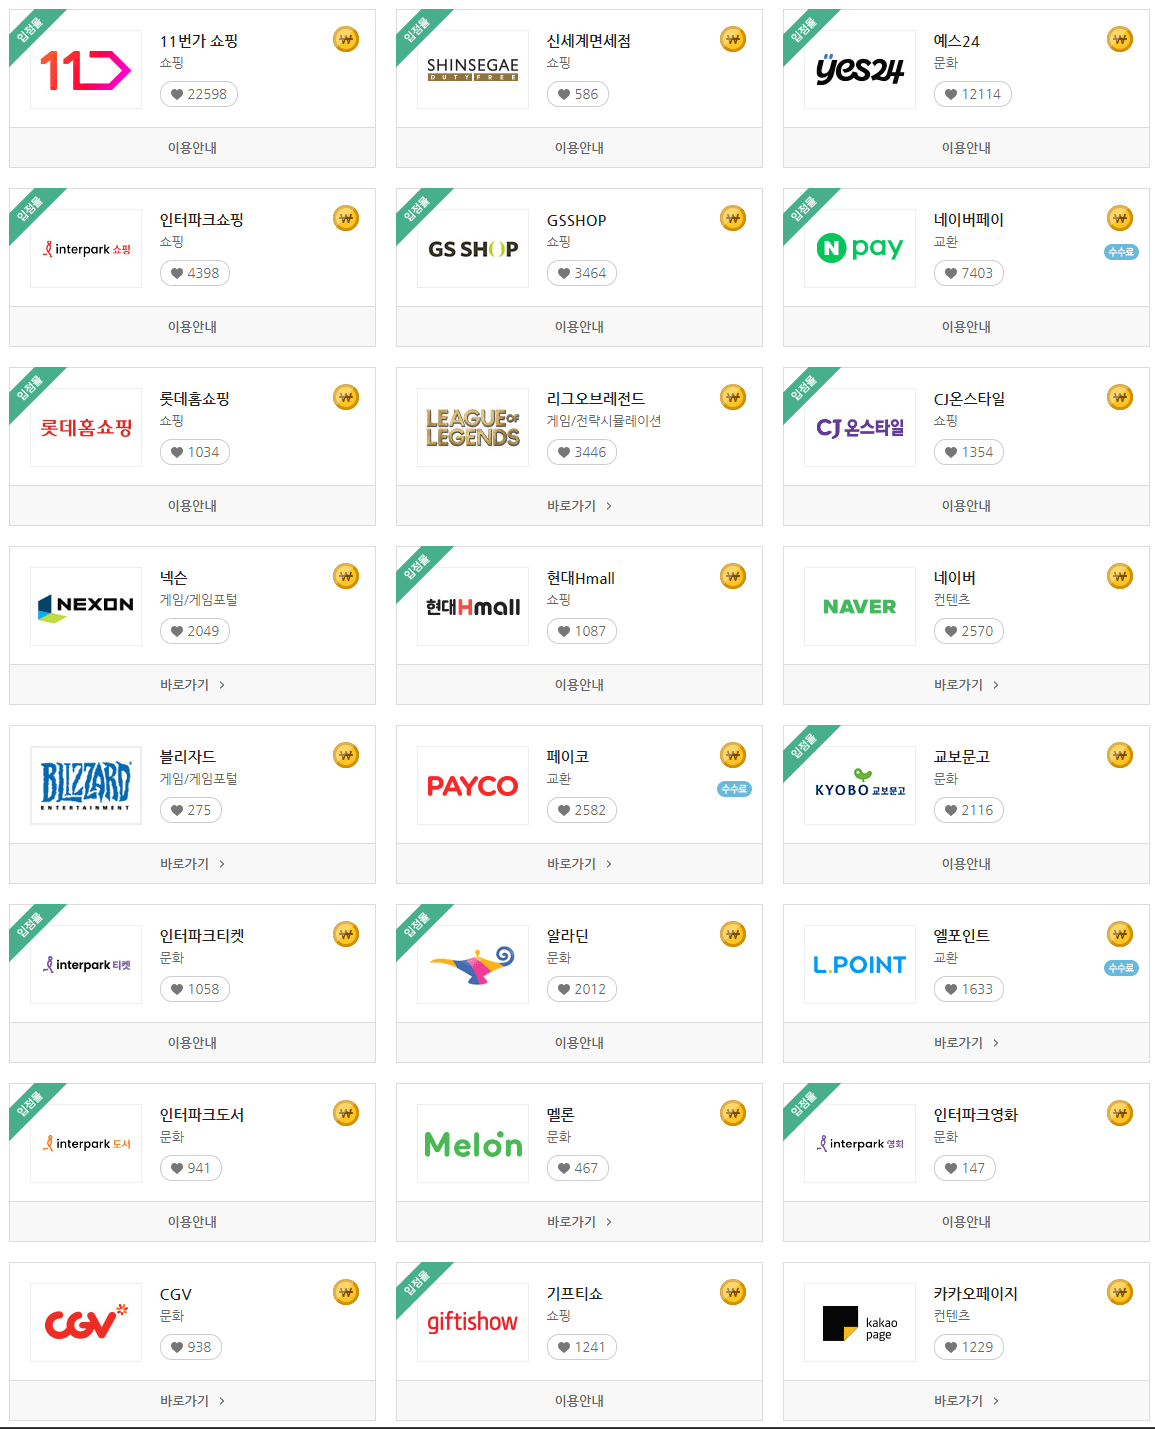Image resolution: width=1155 pixels, height=1429 pixels.
Task: Click the won coin icon on 현대Hmall card
Action: [733, 577]
